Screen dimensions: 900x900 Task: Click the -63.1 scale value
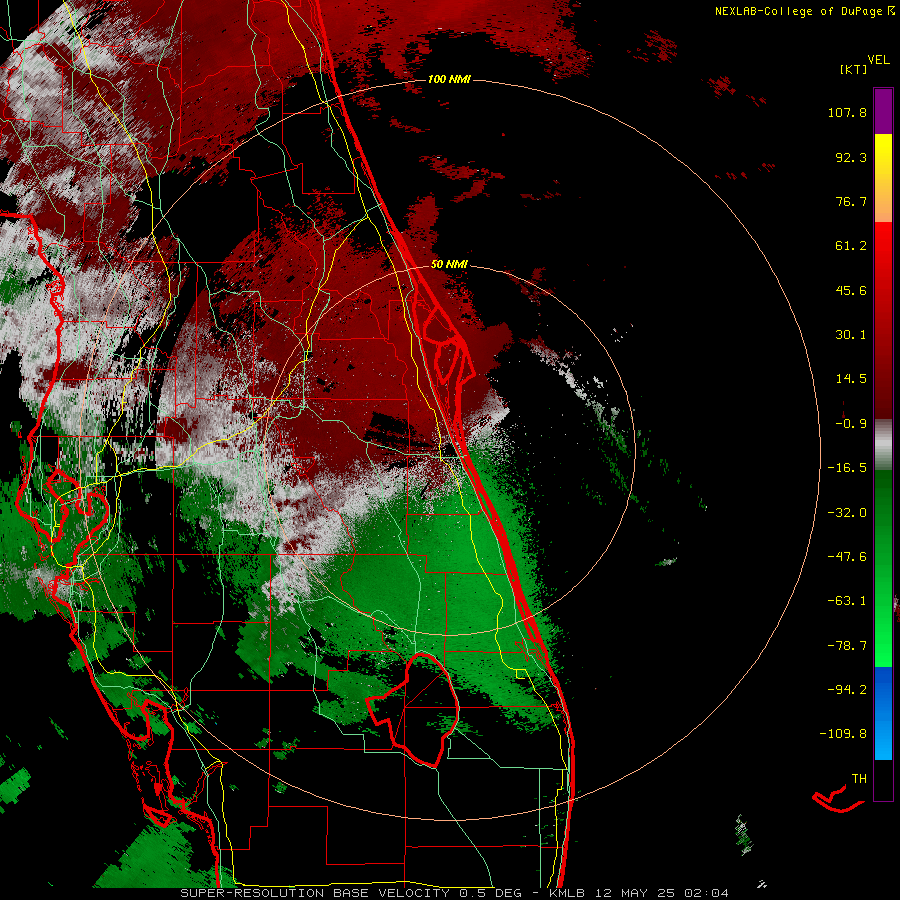tap(847, 601)
